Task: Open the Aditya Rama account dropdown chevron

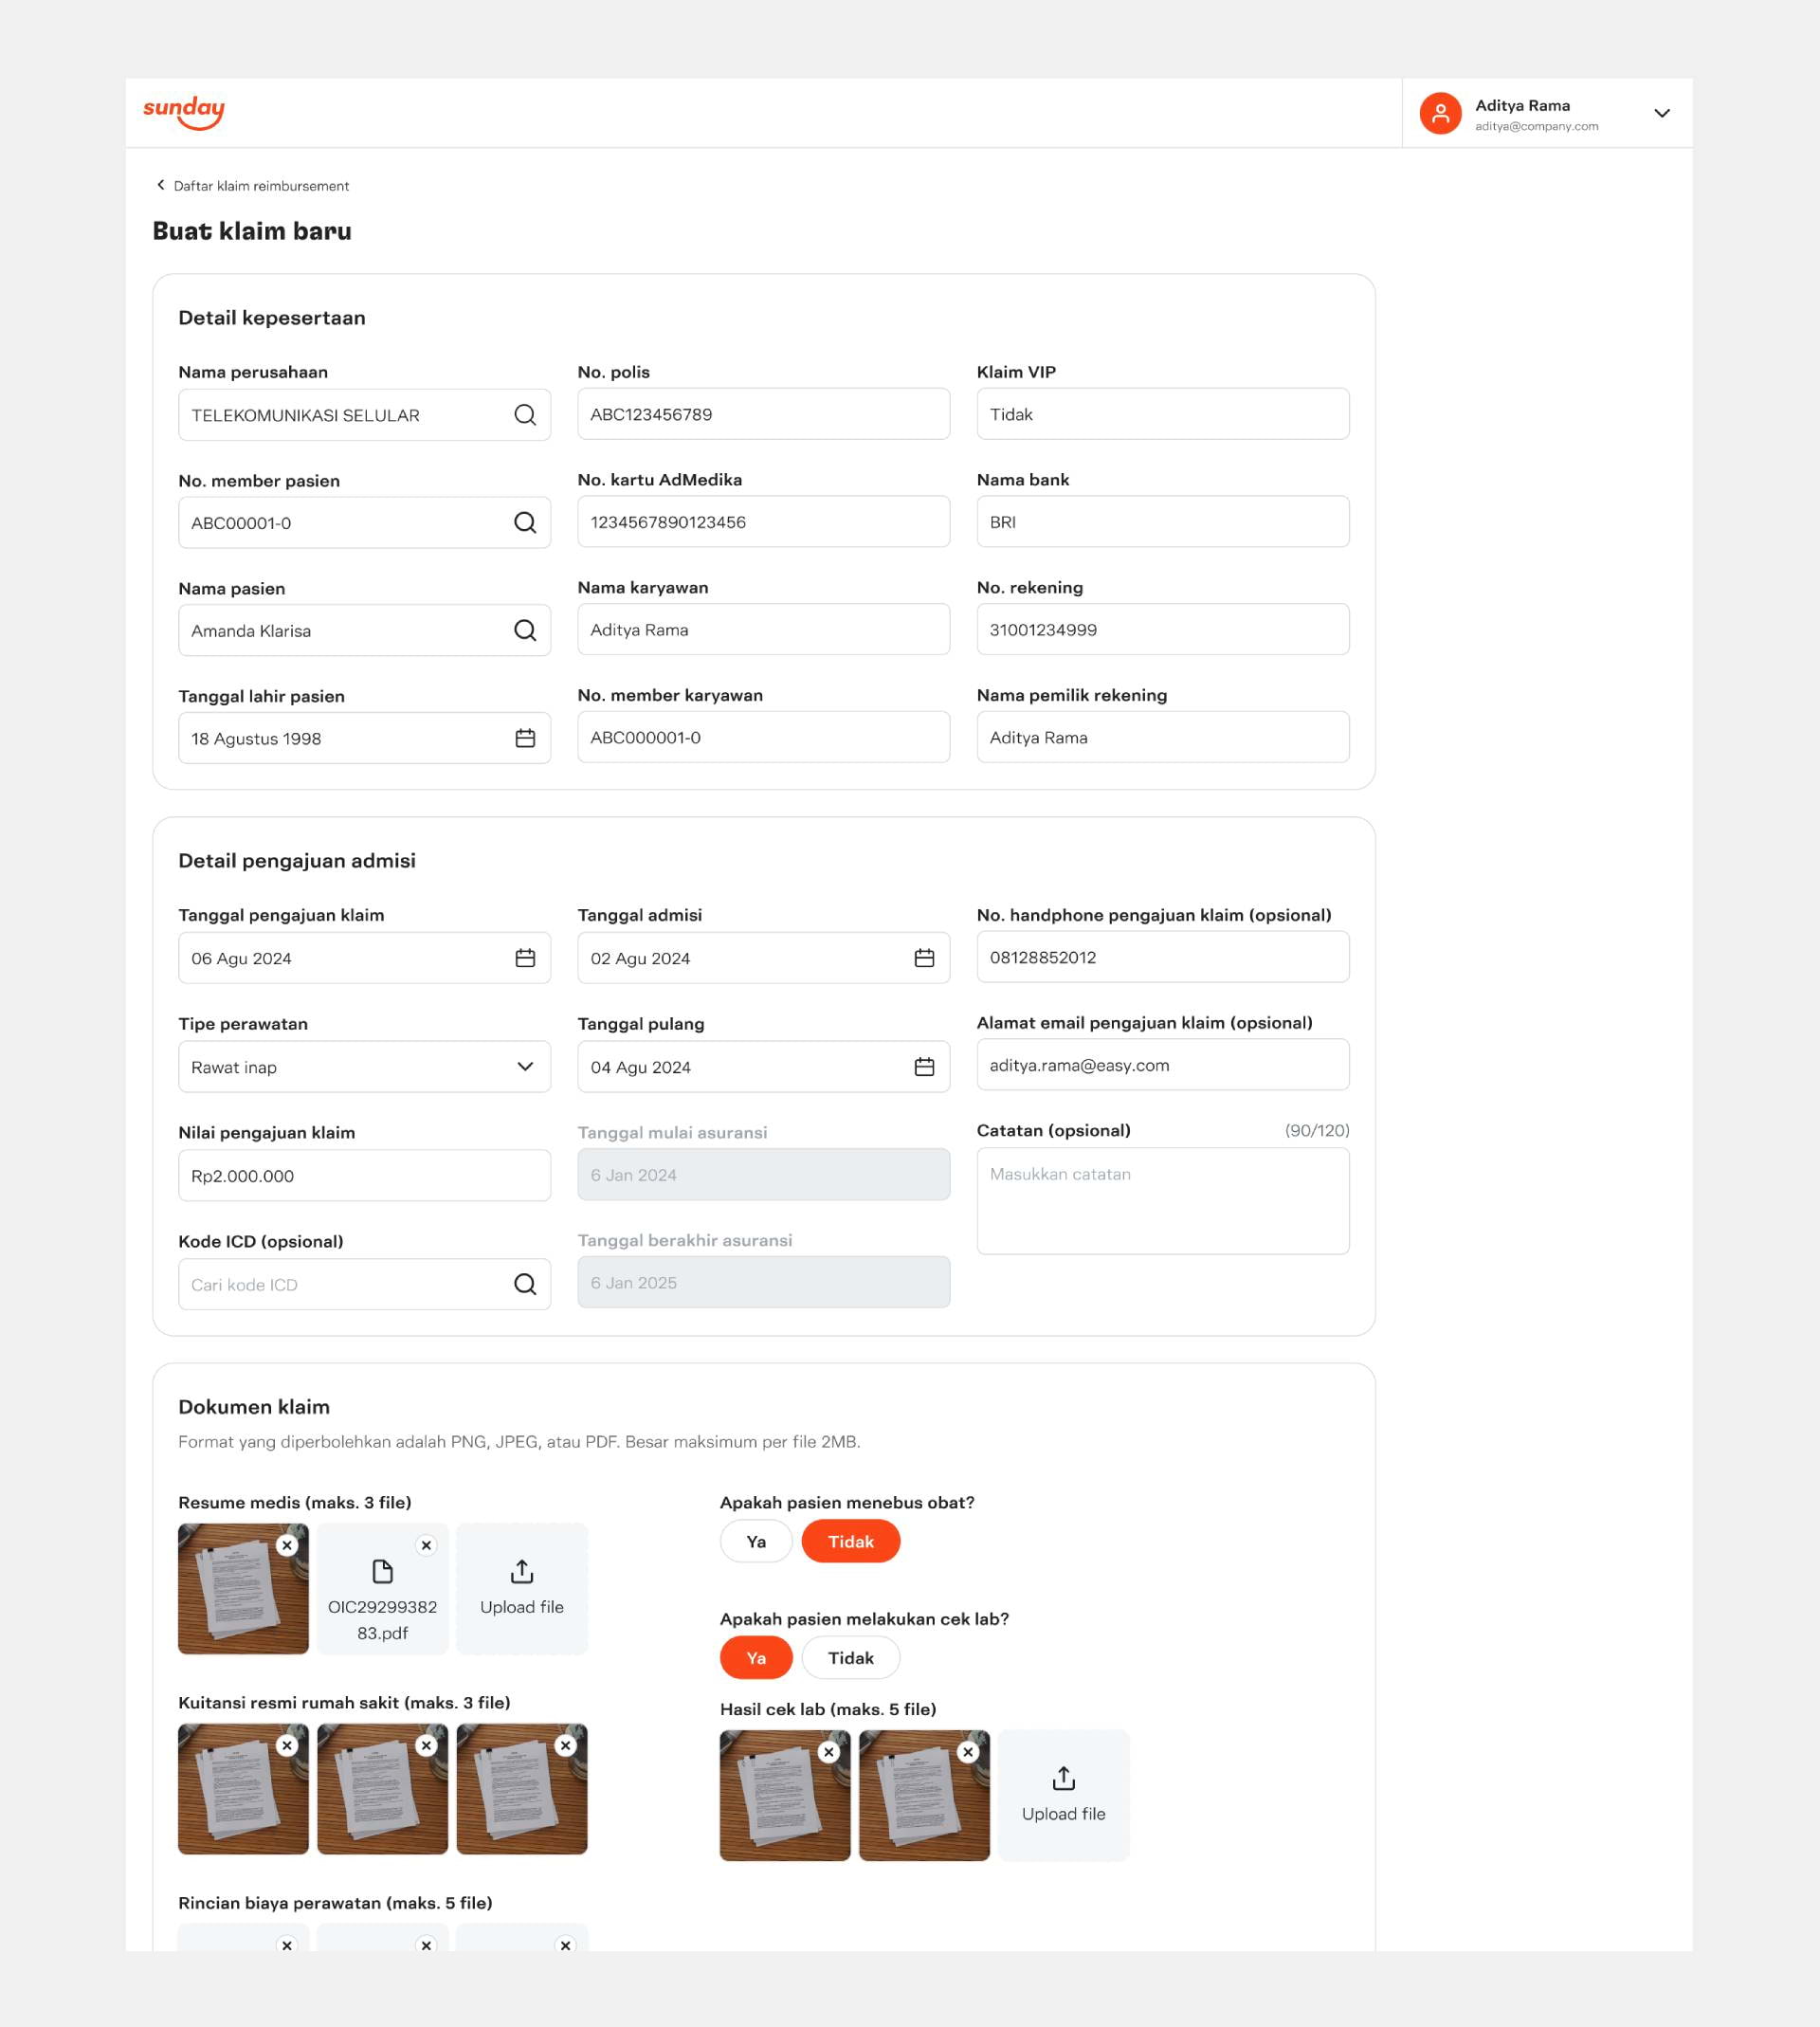Action: click(1661, 113)
